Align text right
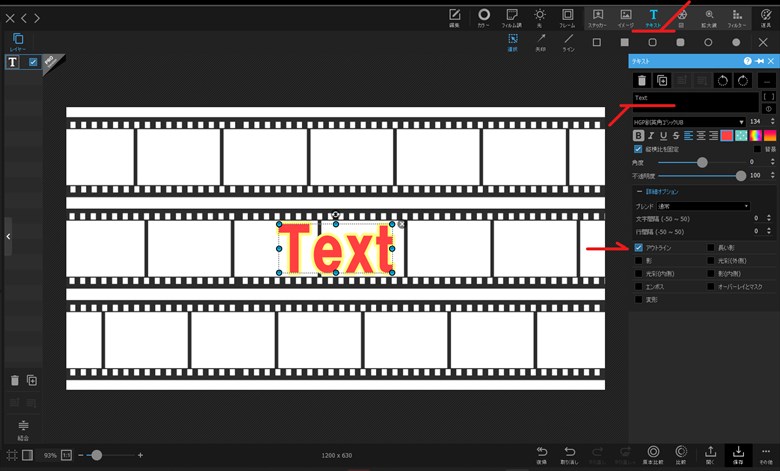Screen dimensions: 780x471 [x=713, y=135]
